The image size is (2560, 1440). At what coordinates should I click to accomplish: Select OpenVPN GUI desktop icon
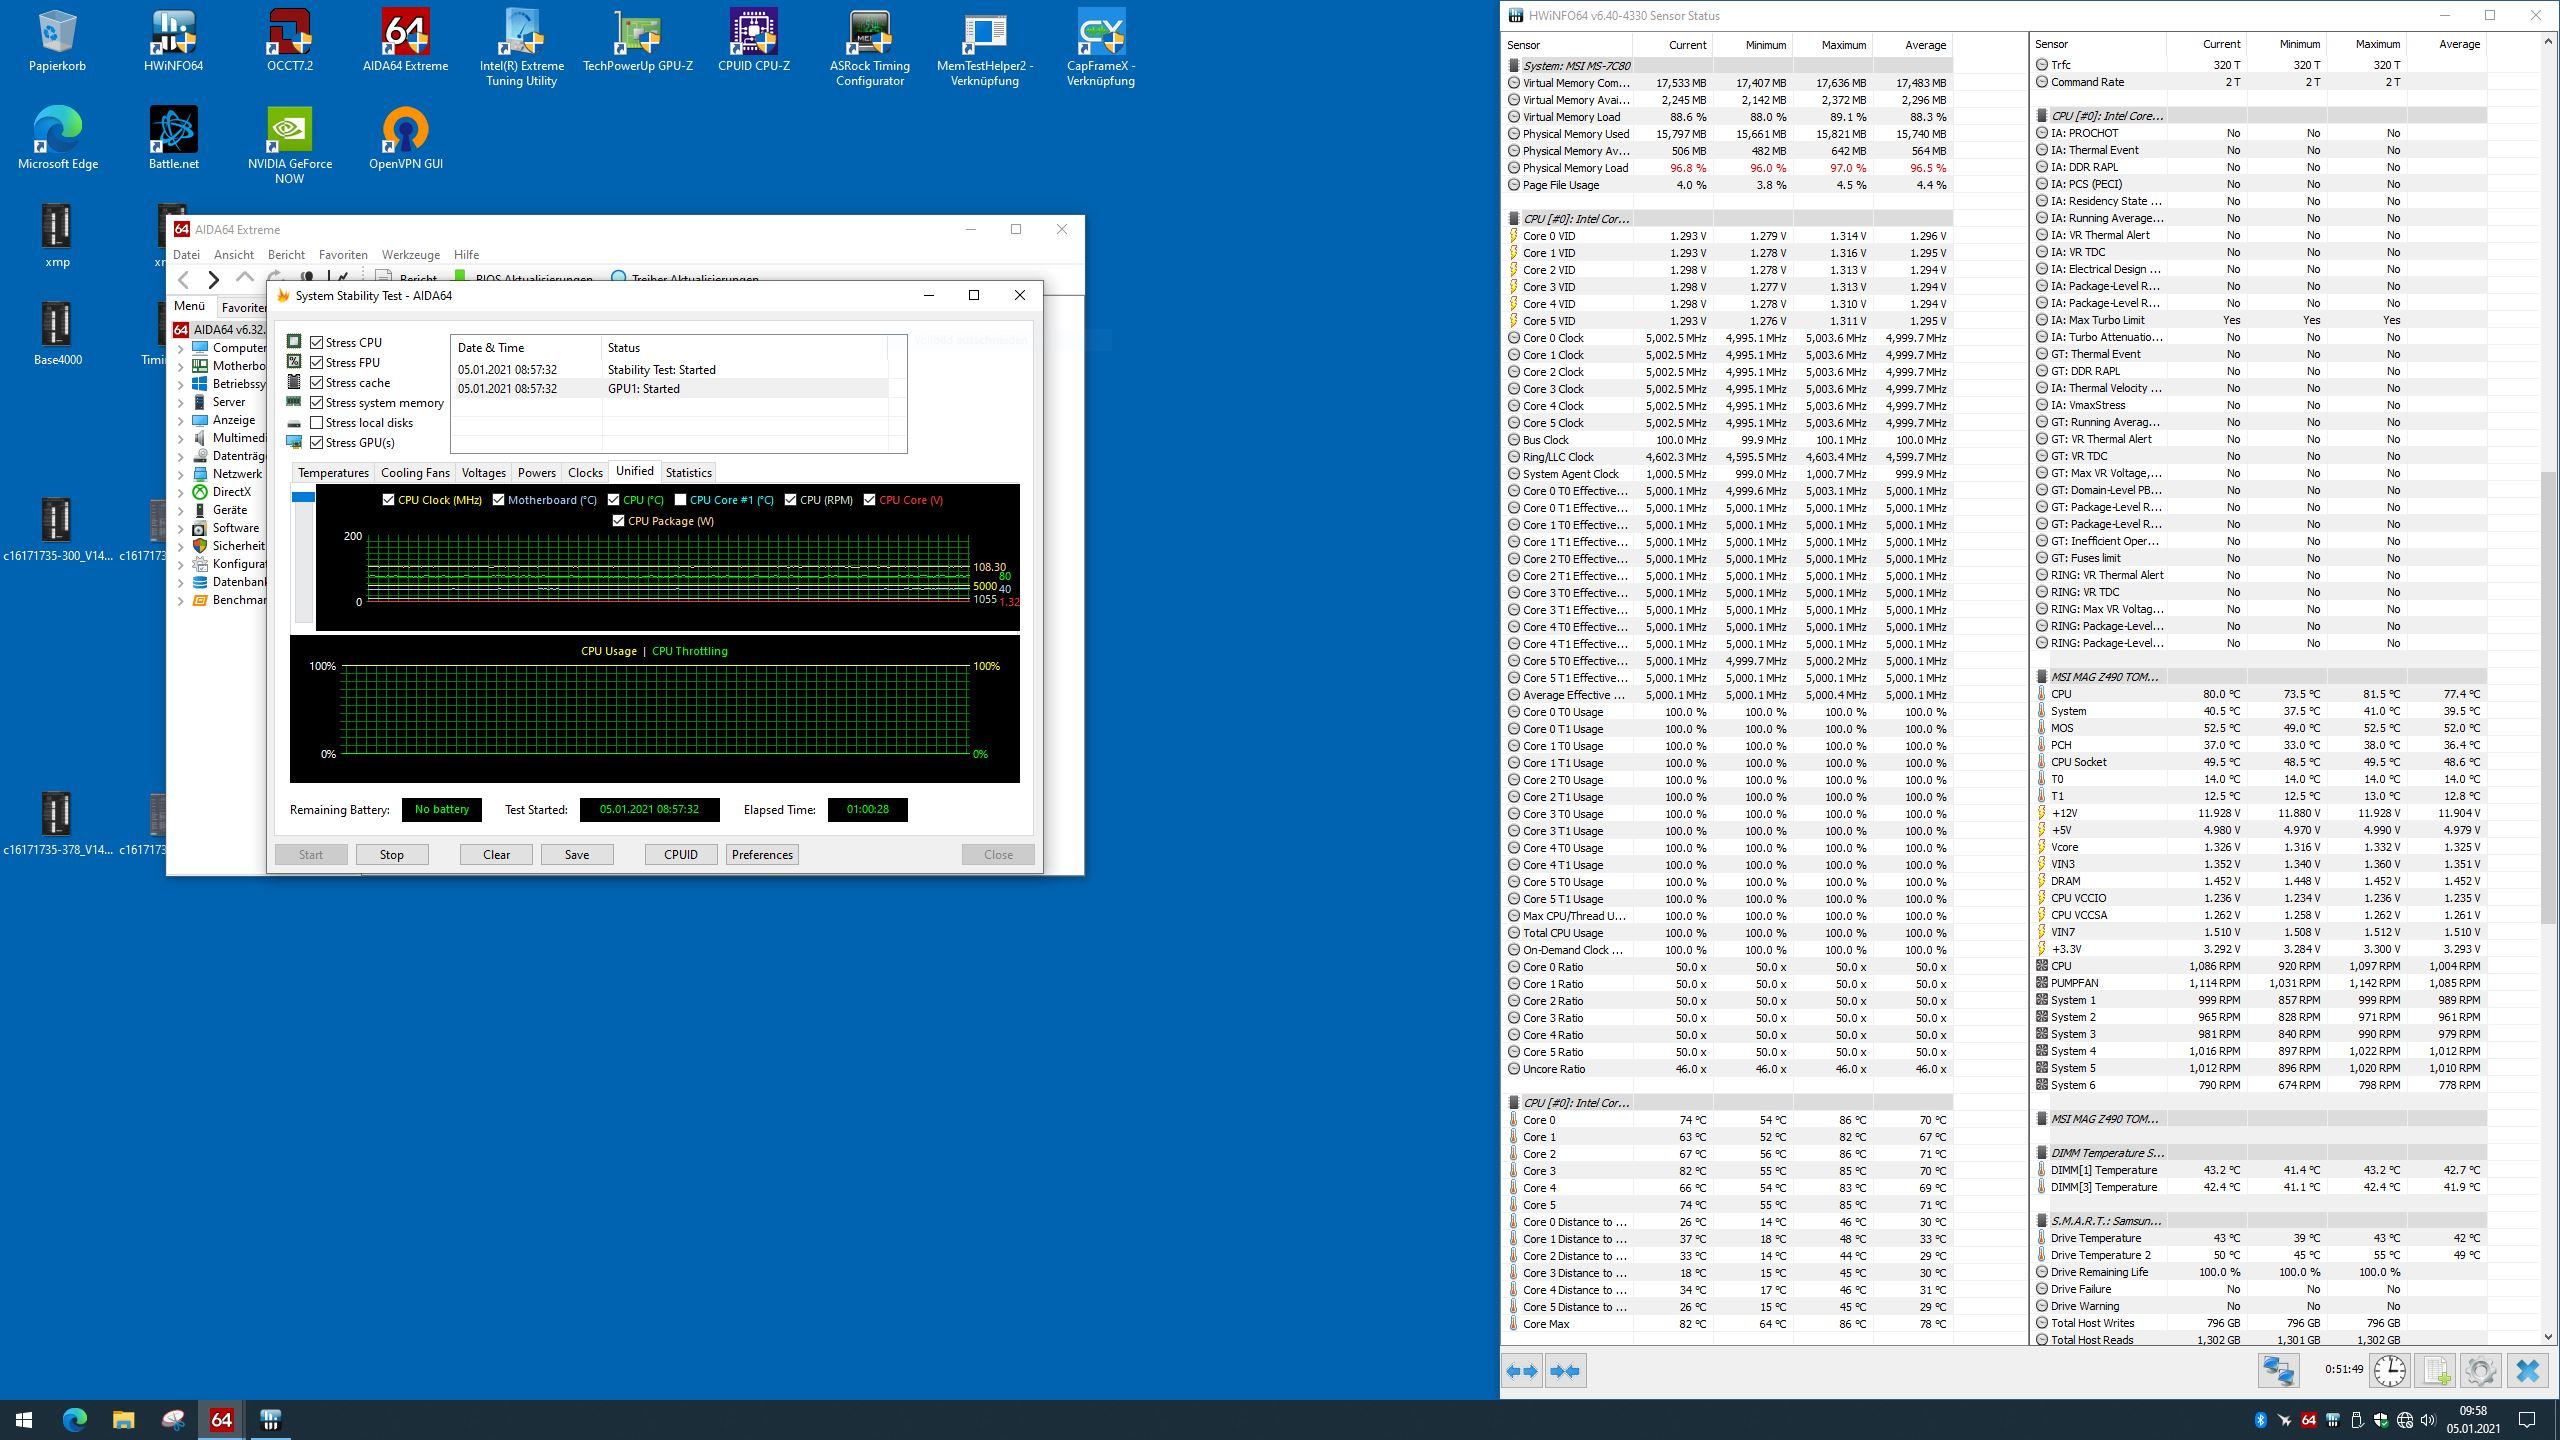point(405,138)
